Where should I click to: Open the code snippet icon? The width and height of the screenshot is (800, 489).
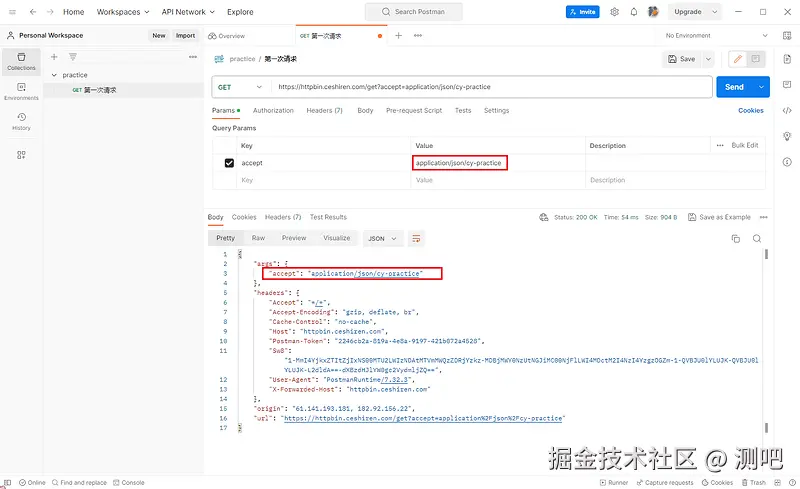tap(787, 110)
